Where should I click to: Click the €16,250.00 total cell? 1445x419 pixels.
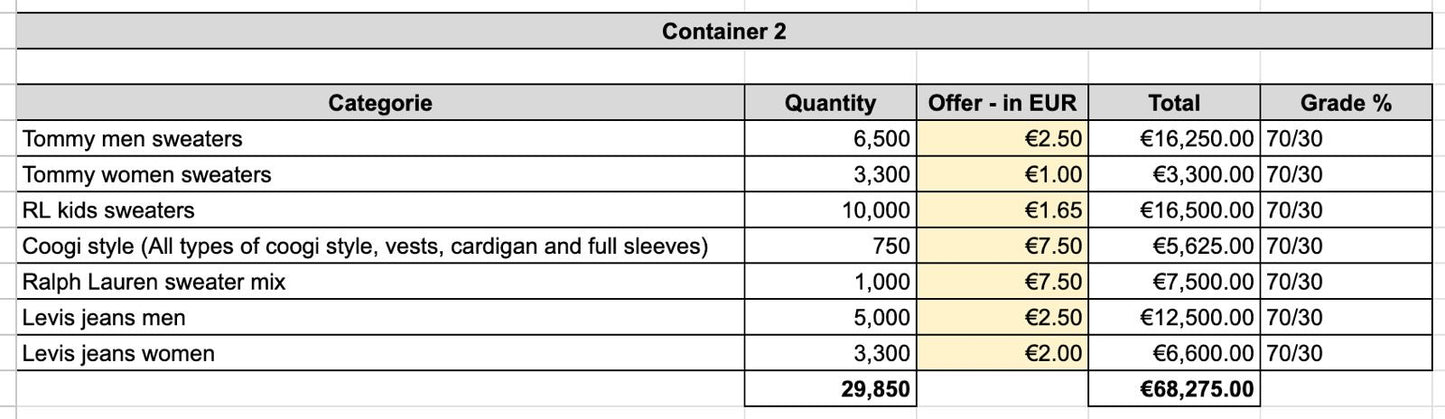point(1174,138)
